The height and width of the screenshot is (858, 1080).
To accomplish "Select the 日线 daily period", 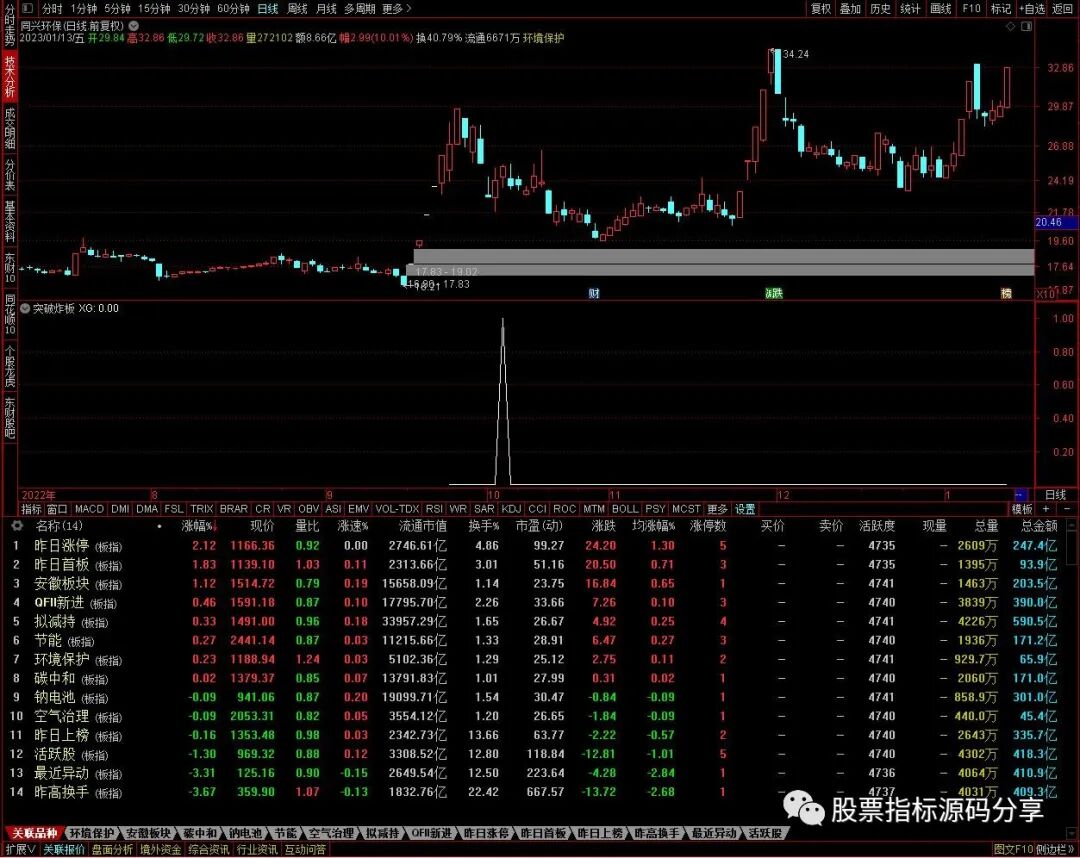I will 267,8.
